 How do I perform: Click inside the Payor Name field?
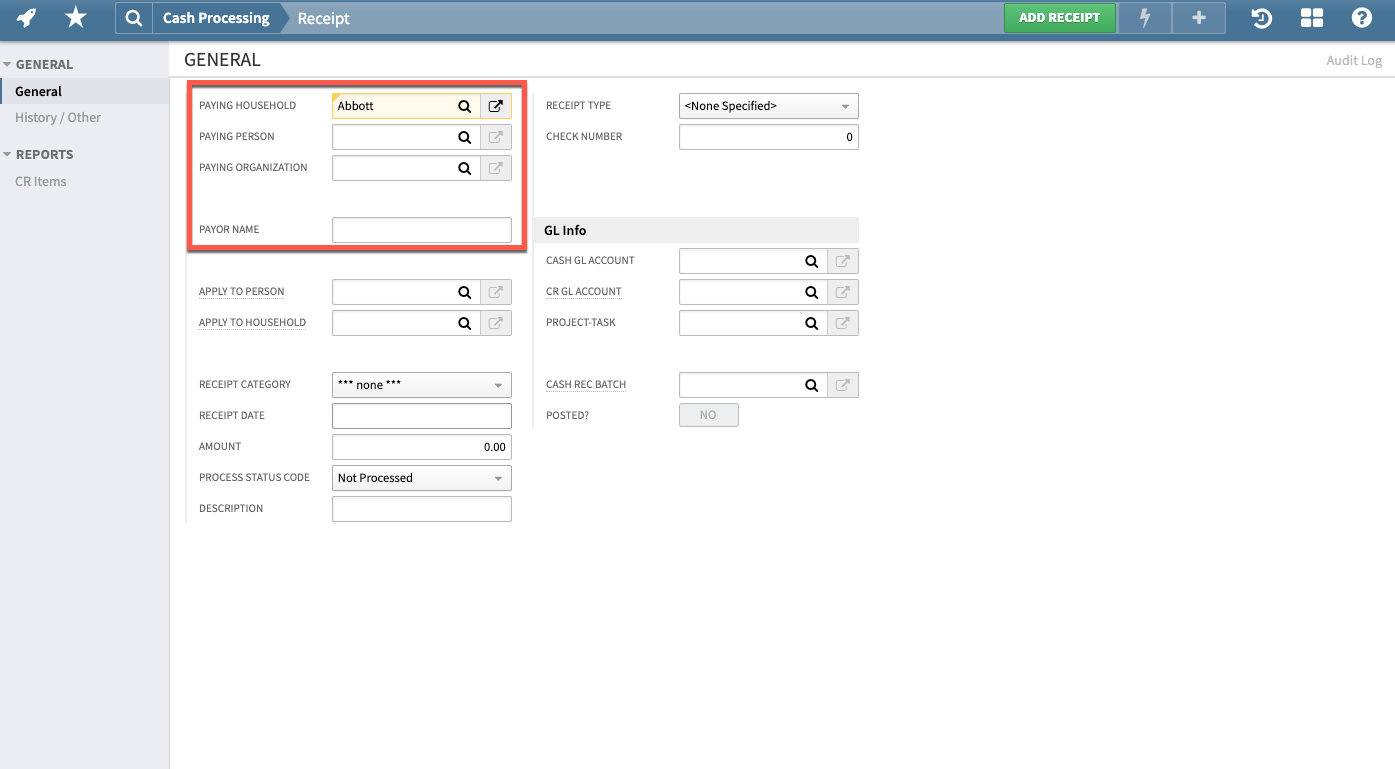coord(421,229)
